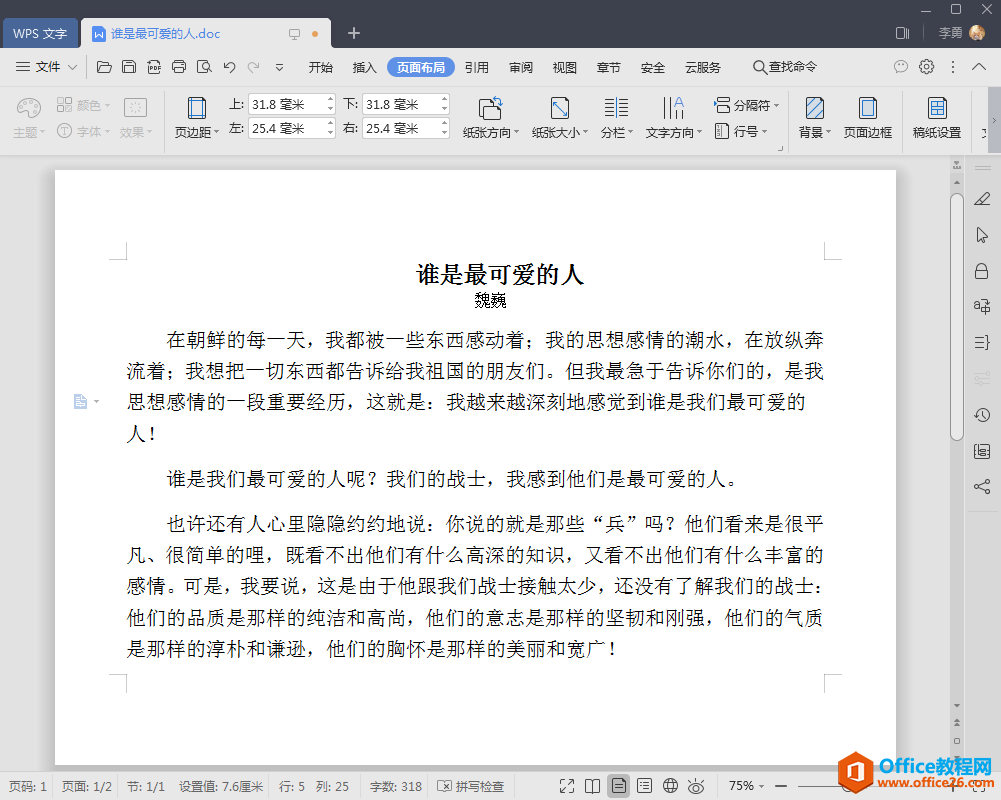The image size is (1001, 800).
Task: Toggle 拼写检查 spell check in status bar
Action: [x=470, y=786]
